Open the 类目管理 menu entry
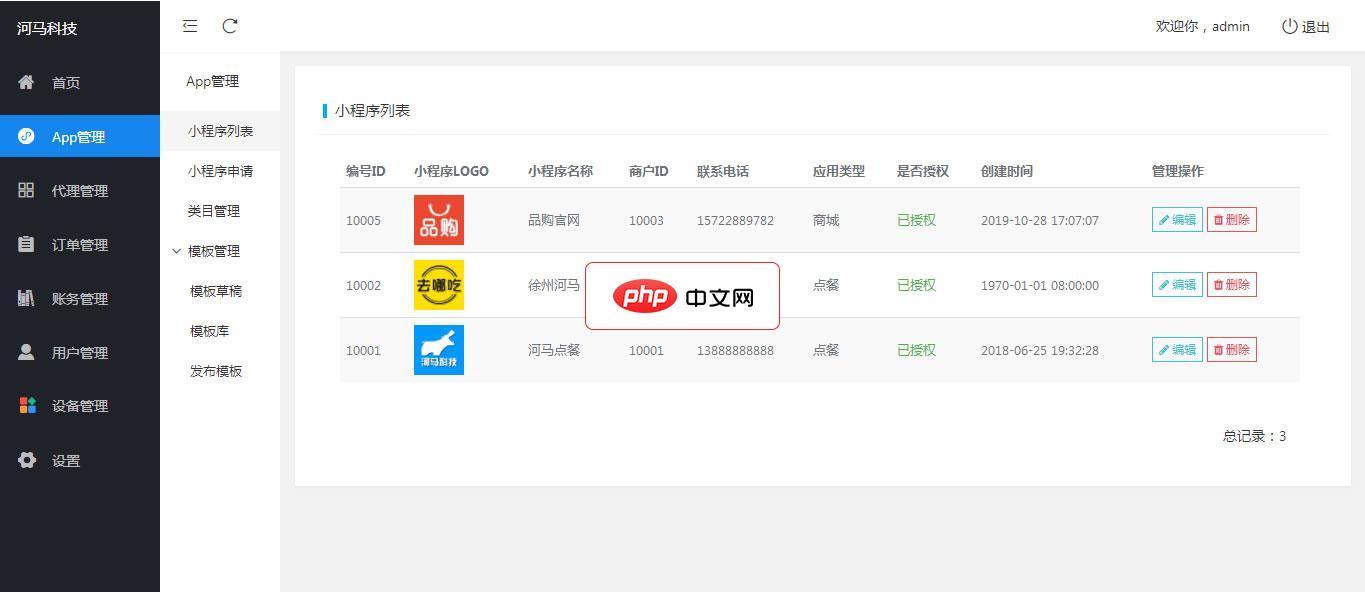This screenshot has height=592, width=1365. point(215,211)
